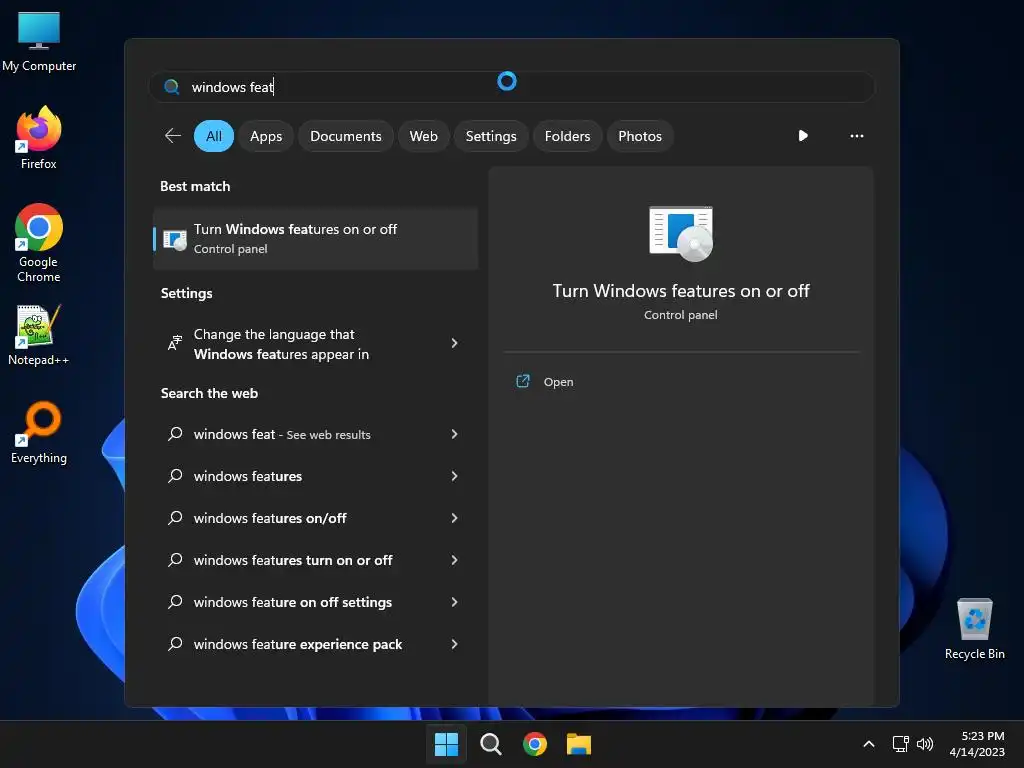
Task: Expand Change the language setting chevron
Action: coord(455,343)
